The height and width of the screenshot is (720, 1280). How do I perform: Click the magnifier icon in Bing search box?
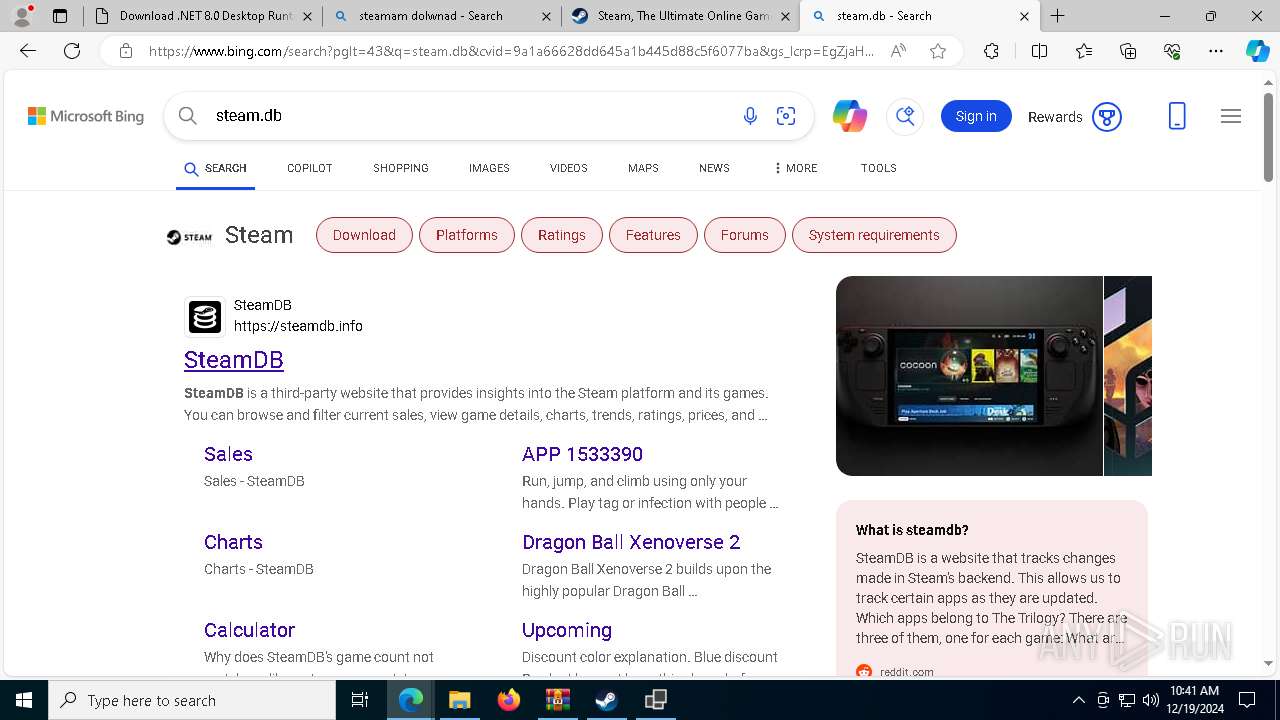click(187, 116)
